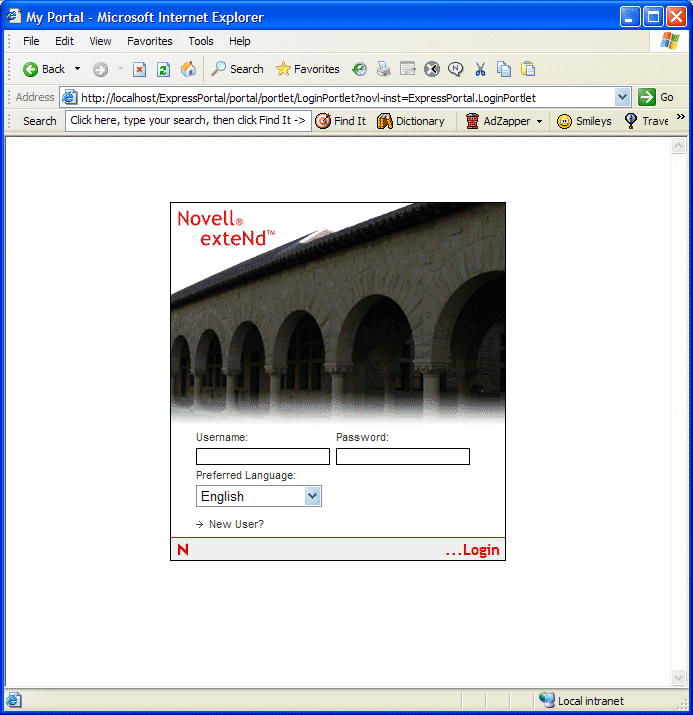
Task: Click the speech bubble N icon
Action: coord(455,69)
